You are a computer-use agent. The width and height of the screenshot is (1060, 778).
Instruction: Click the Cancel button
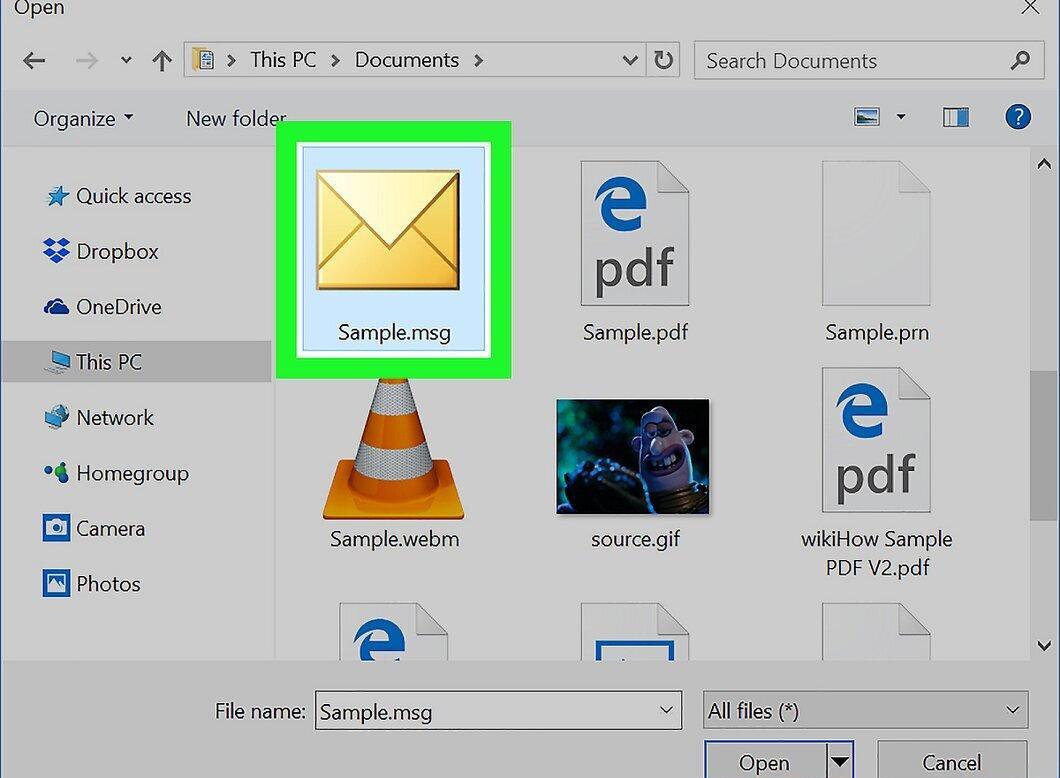click(952, 762)
